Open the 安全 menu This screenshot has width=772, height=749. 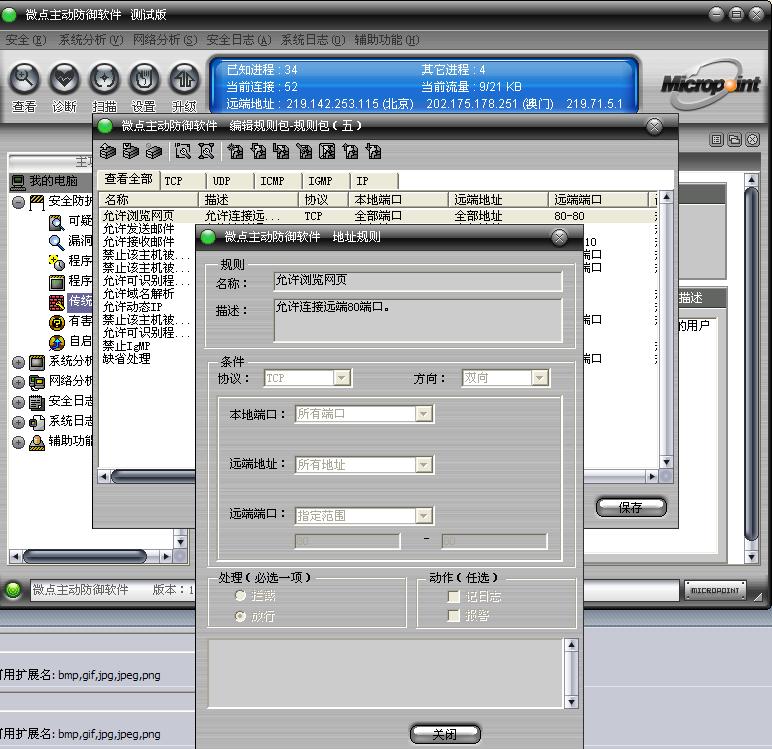(x=26, y=40)
